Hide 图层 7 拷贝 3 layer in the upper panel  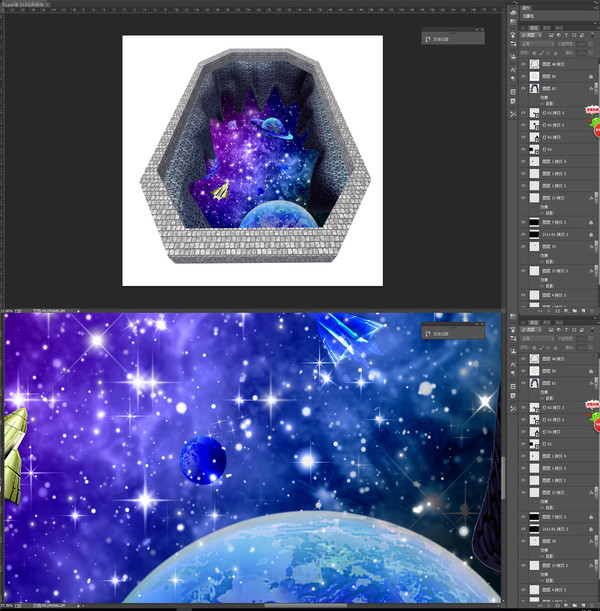[x=523, y=222]
